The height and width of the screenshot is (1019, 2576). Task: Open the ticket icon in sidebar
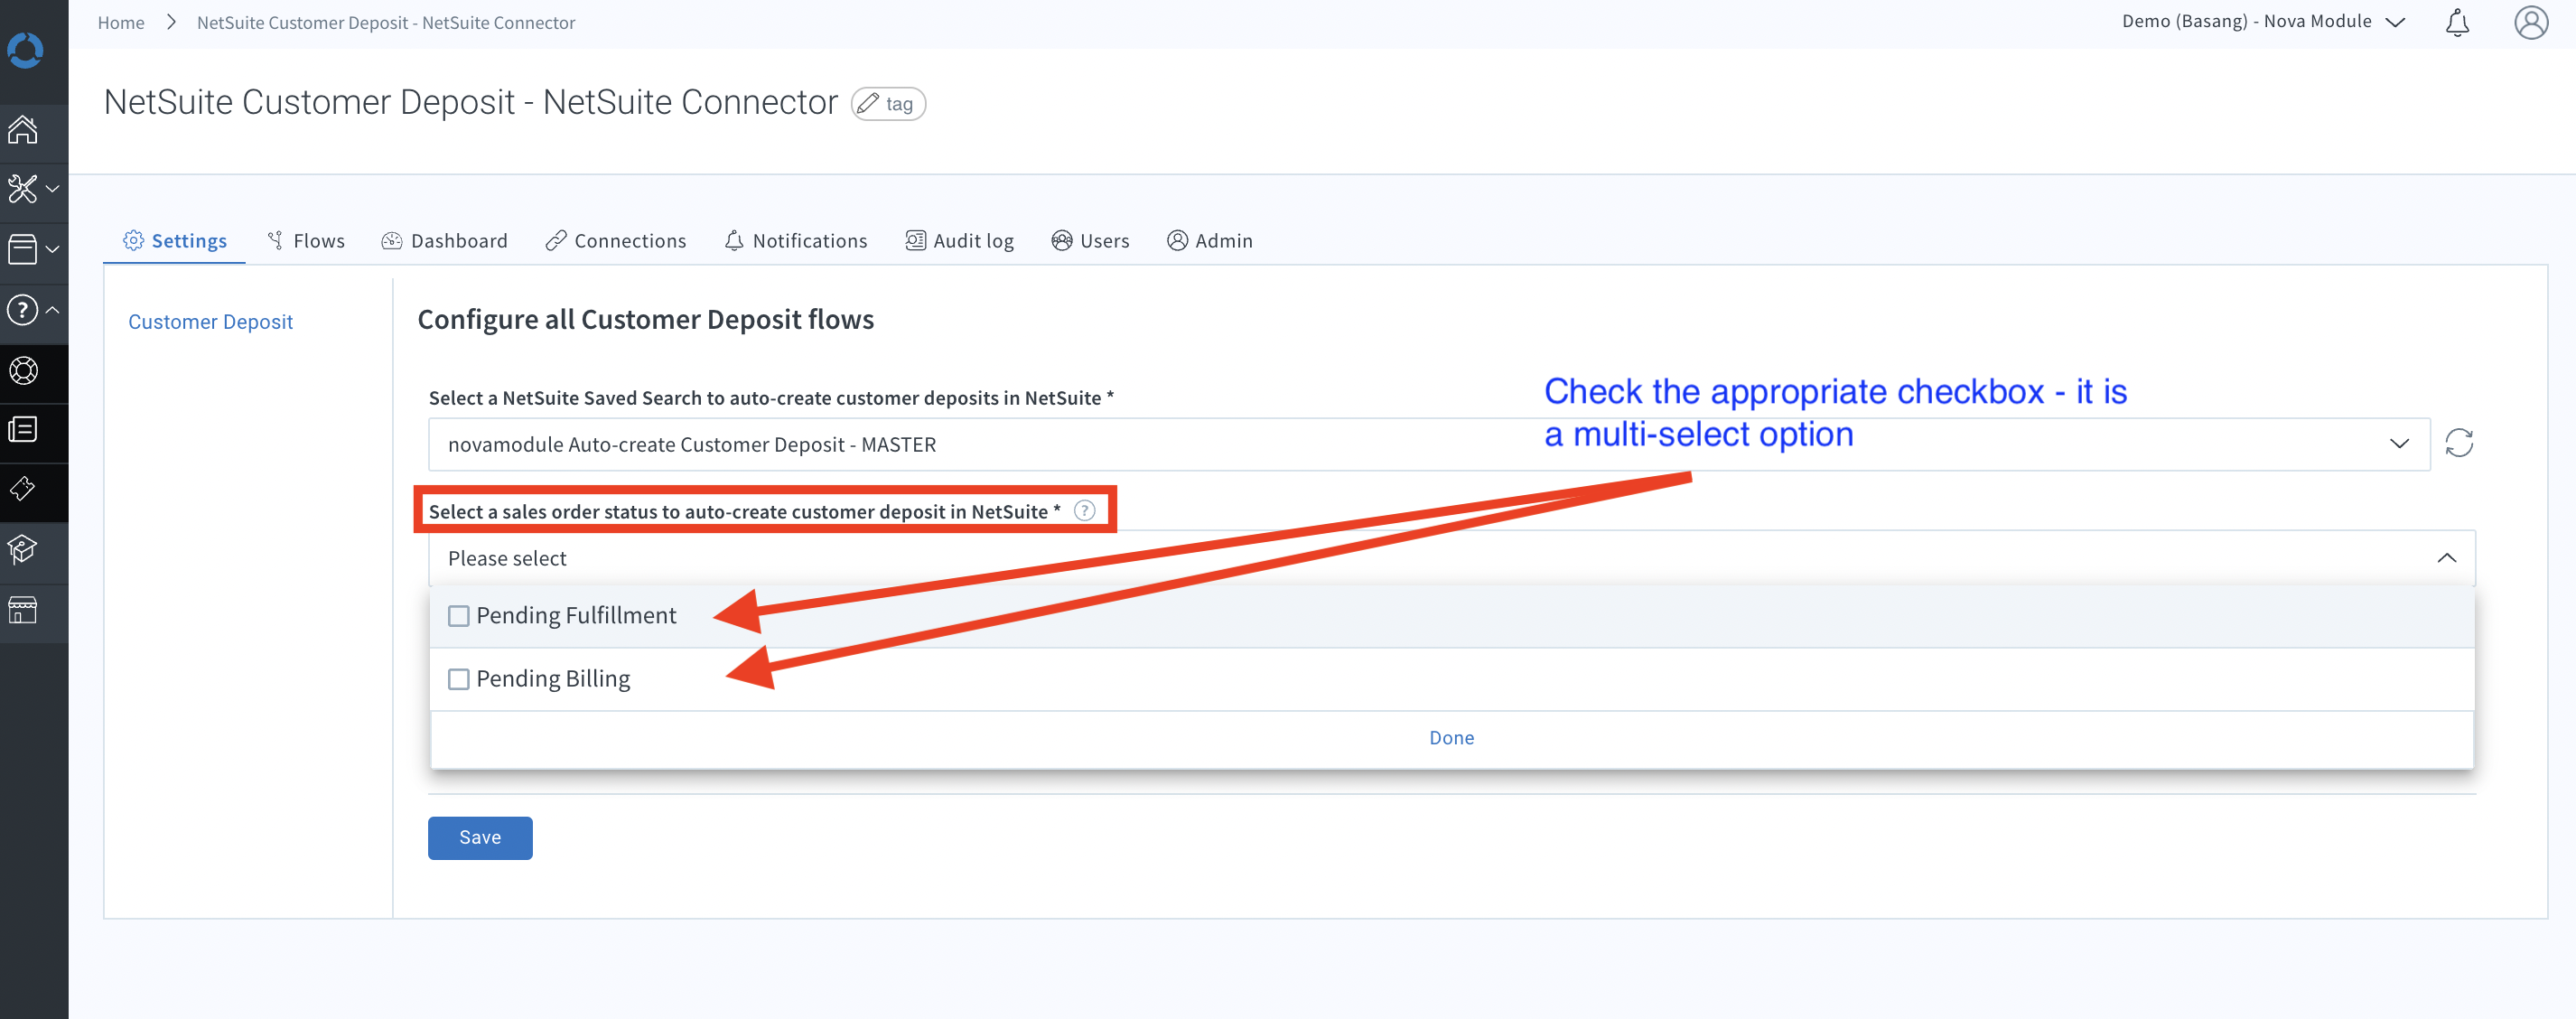pyautogui.click(x=22, y=489)
